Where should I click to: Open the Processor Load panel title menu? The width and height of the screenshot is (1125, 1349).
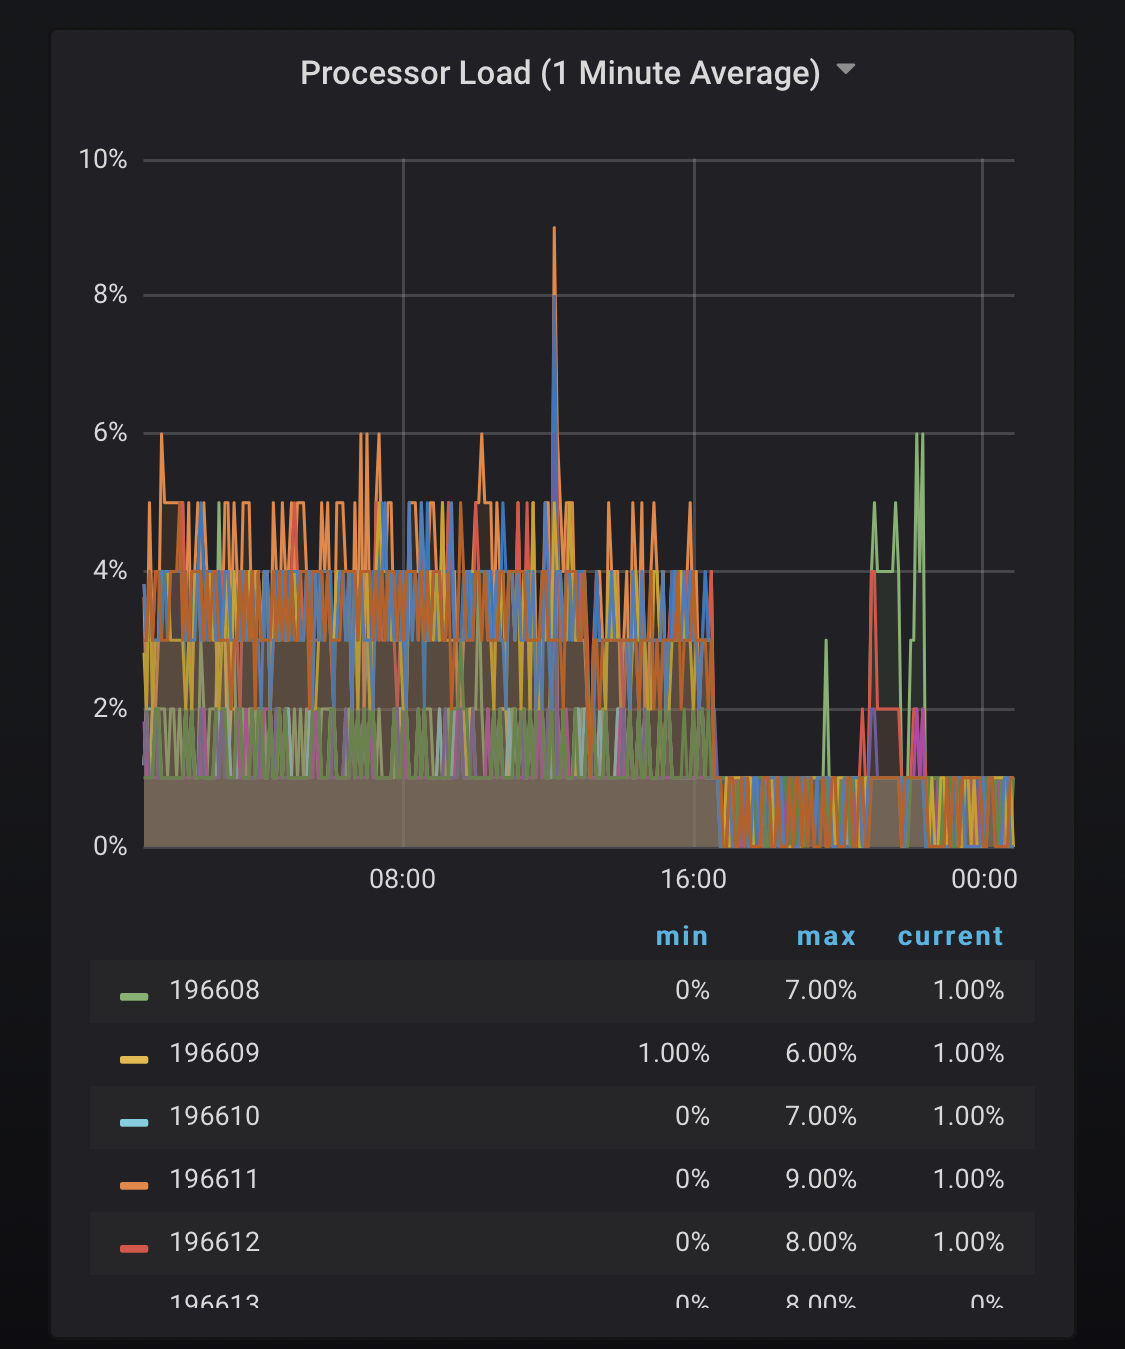click(x=560, y=73)
